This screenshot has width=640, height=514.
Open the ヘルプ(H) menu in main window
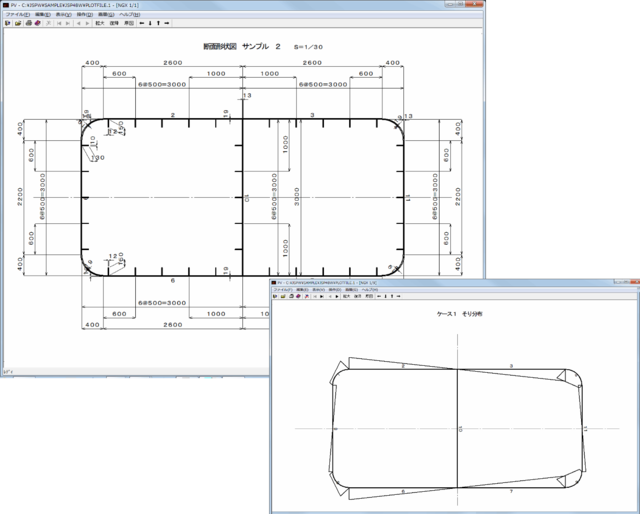(x=131, y=14)
